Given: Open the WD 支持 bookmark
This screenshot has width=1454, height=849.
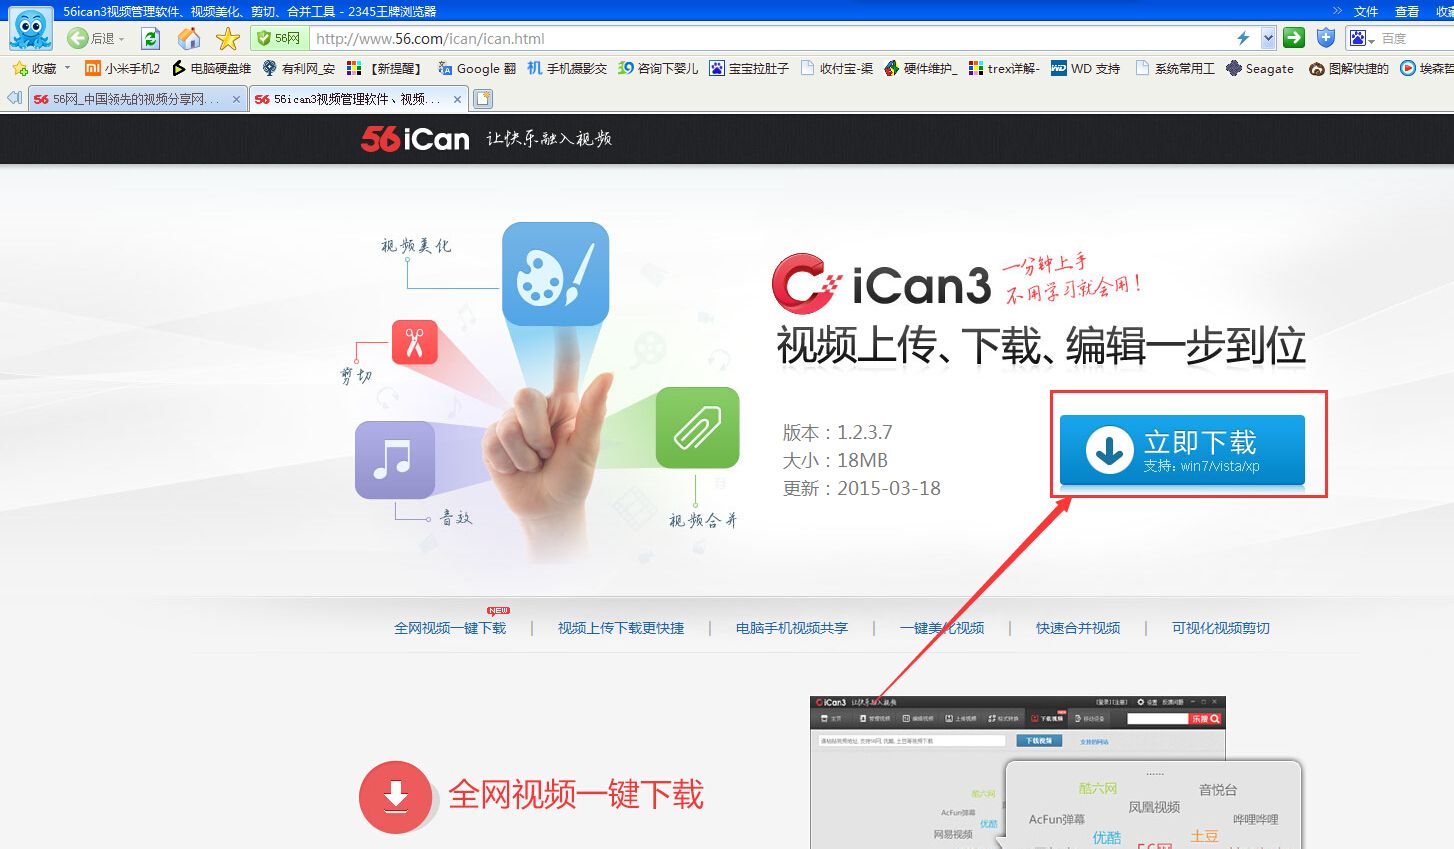Looking at the screenshot, I should point(1085,68).
